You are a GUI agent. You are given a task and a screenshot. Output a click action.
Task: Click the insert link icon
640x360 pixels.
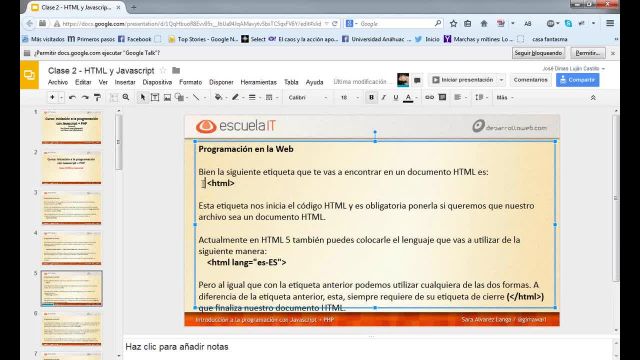point(429,98)
